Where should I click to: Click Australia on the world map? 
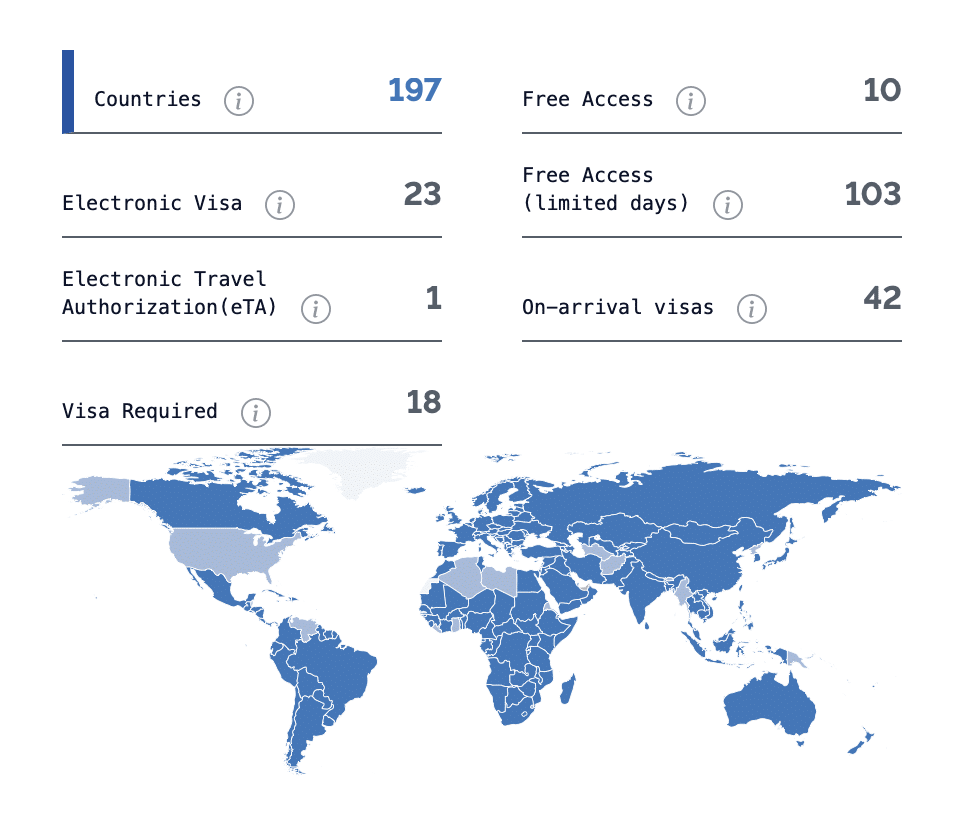tap(768, 705)
